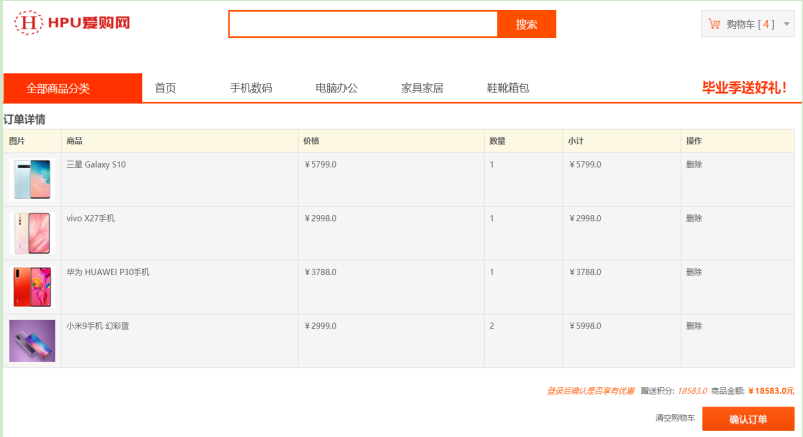The image size is (803, 437).
Task: Click the 图片 column header
Action: (x=17, y=141)
